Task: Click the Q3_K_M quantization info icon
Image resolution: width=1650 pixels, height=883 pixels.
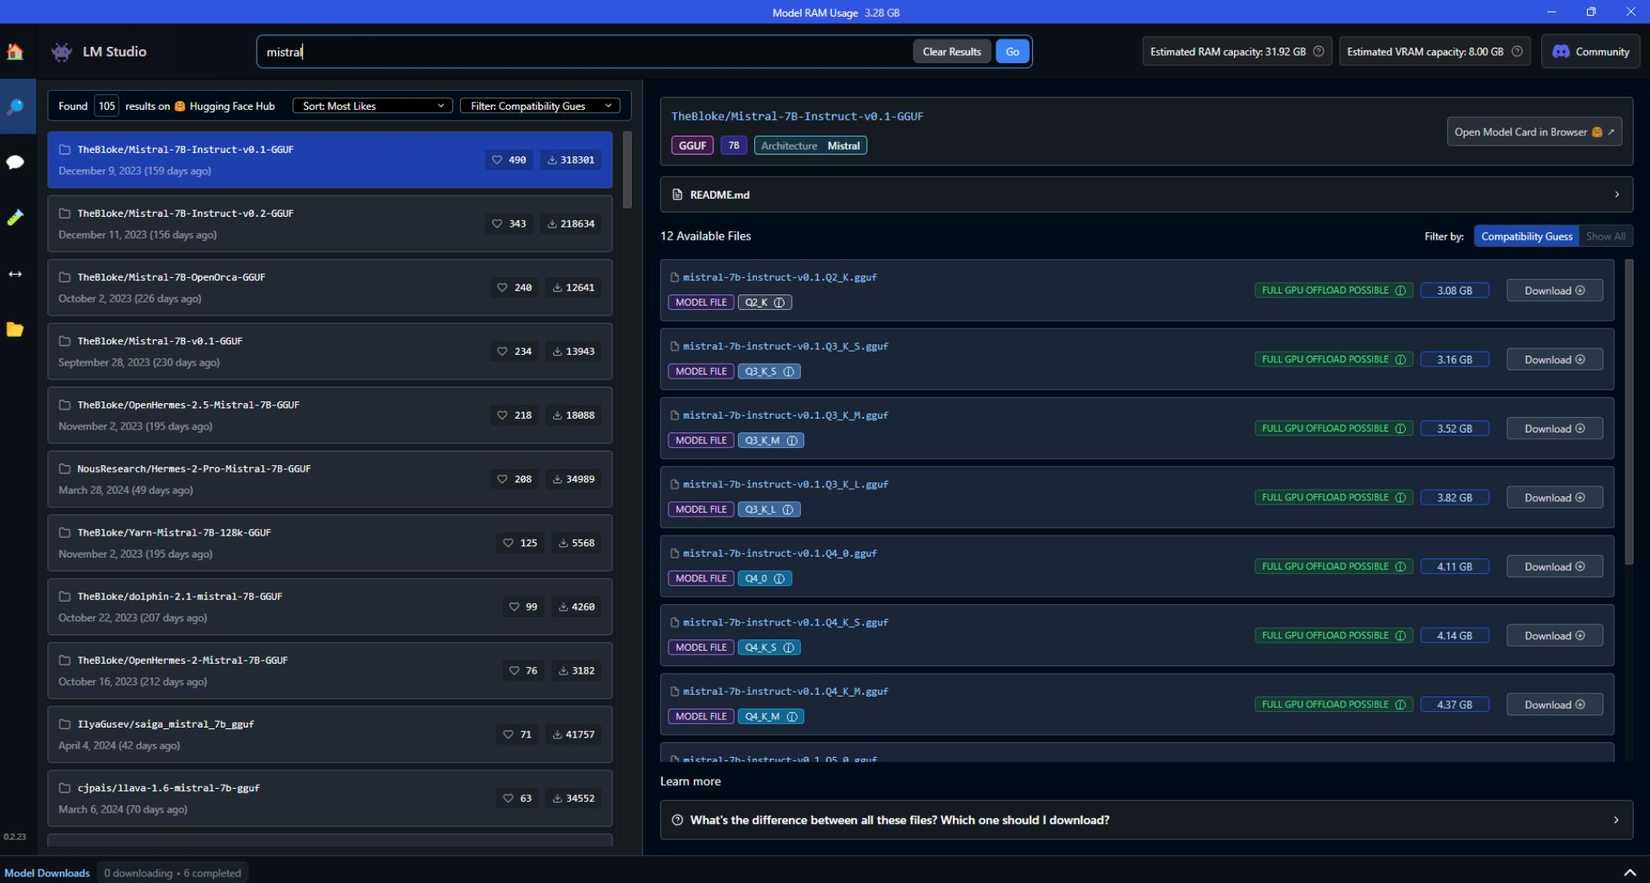Action: 792,440
